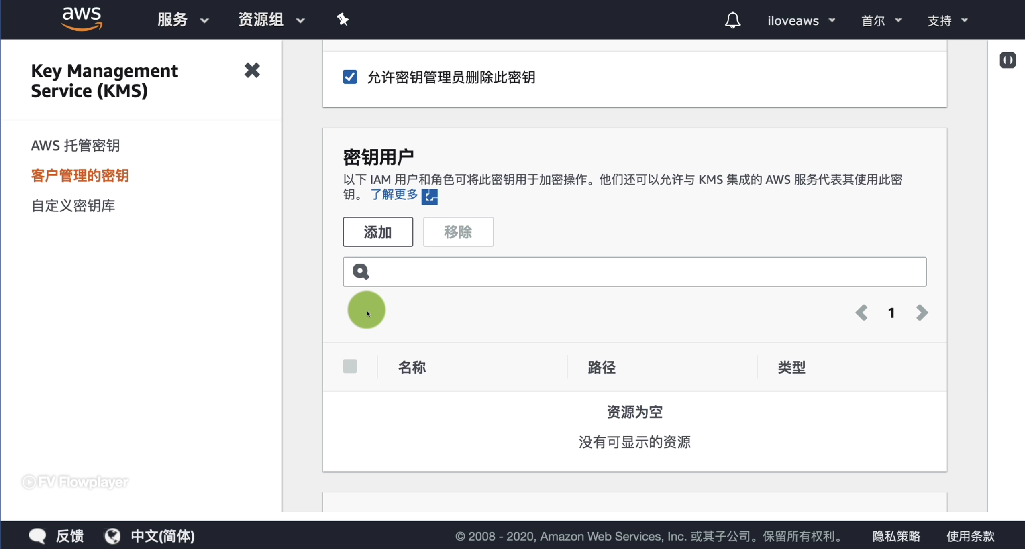The height and width of the screenshot is (549, 1025).
Task: Click the 添加 button
Action: click(x=378, y=232)
